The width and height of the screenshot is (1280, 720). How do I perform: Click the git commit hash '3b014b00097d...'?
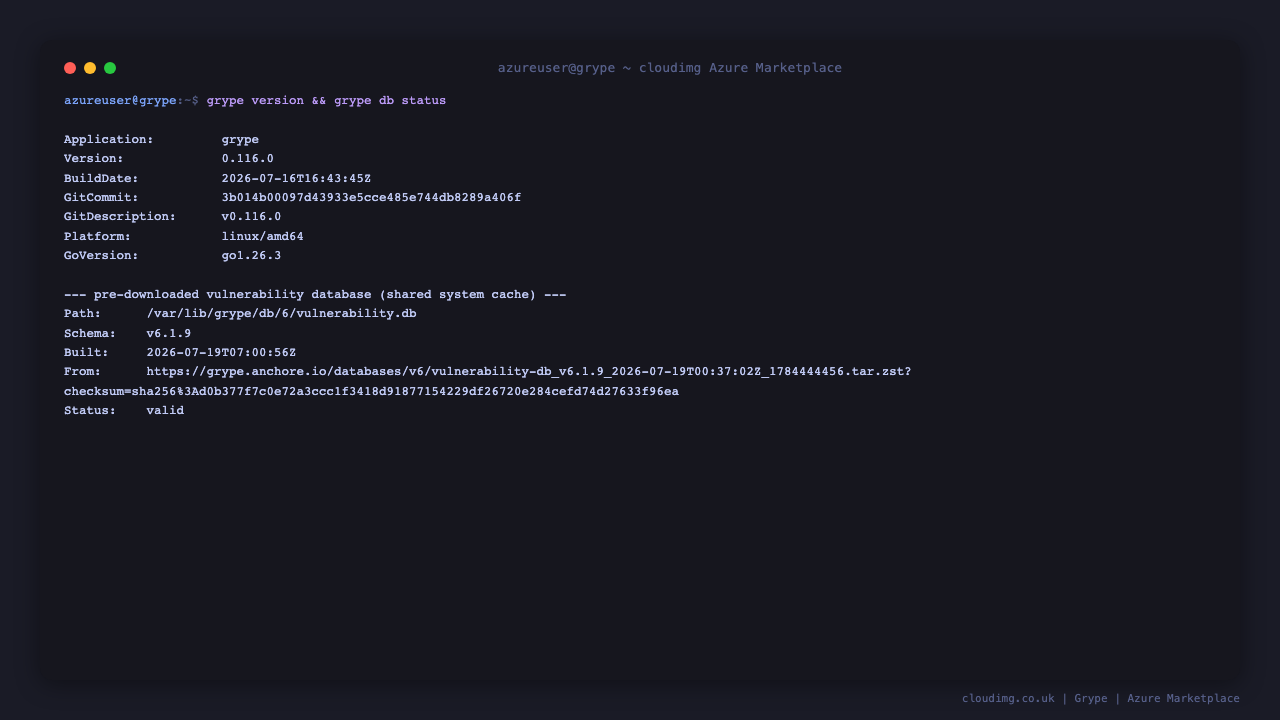click(x=371, y=198)
